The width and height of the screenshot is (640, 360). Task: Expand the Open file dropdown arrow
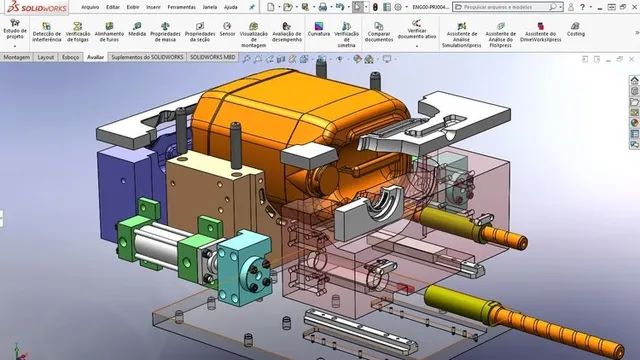[296, 7]
